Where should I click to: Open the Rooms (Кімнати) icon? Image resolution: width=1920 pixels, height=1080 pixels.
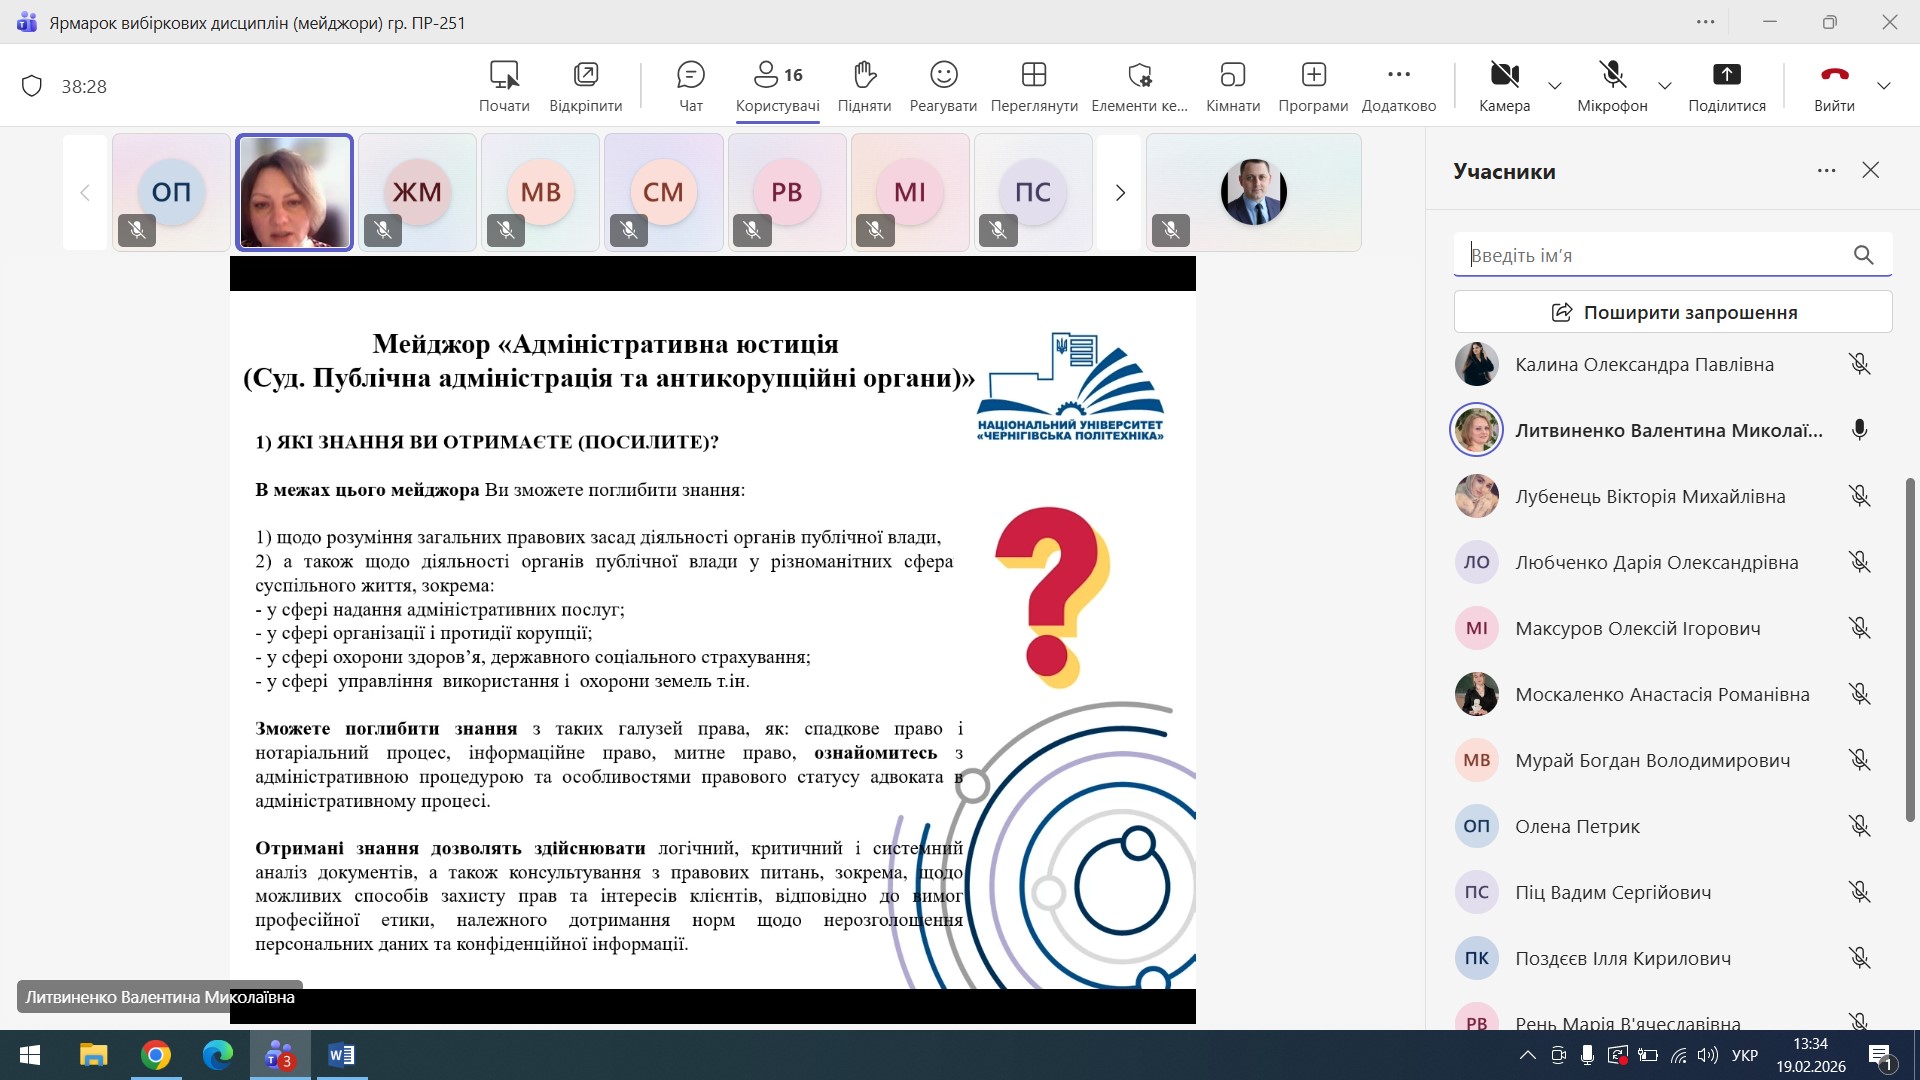1232,76
